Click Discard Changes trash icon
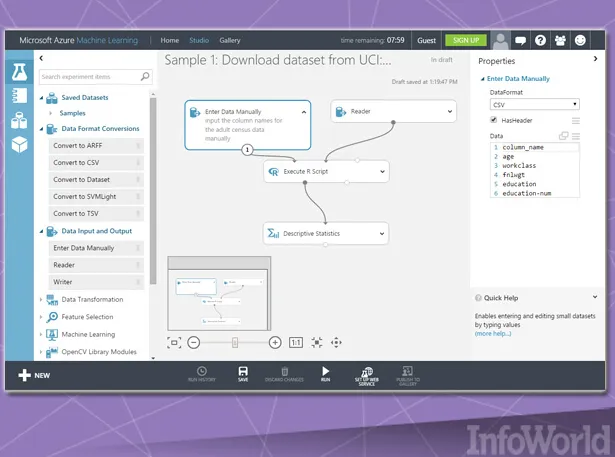The height and width of the screenshot is (457, 615). (284, 374)
